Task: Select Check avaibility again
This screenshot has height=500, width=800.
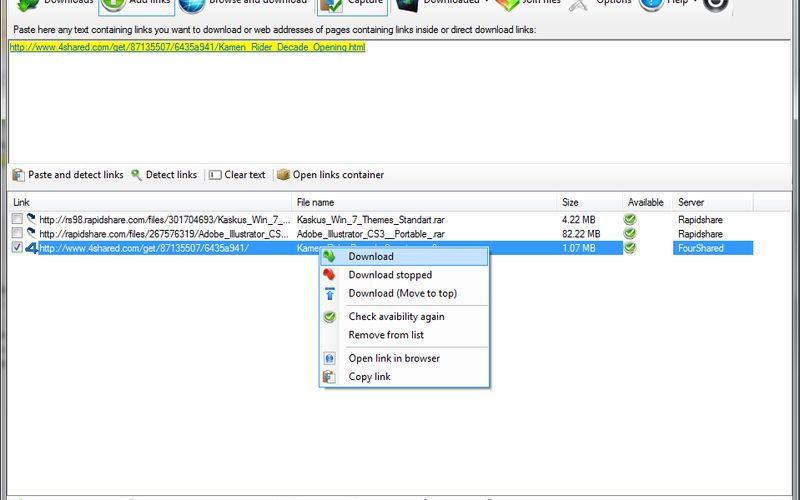Action: tap(404, 317)
